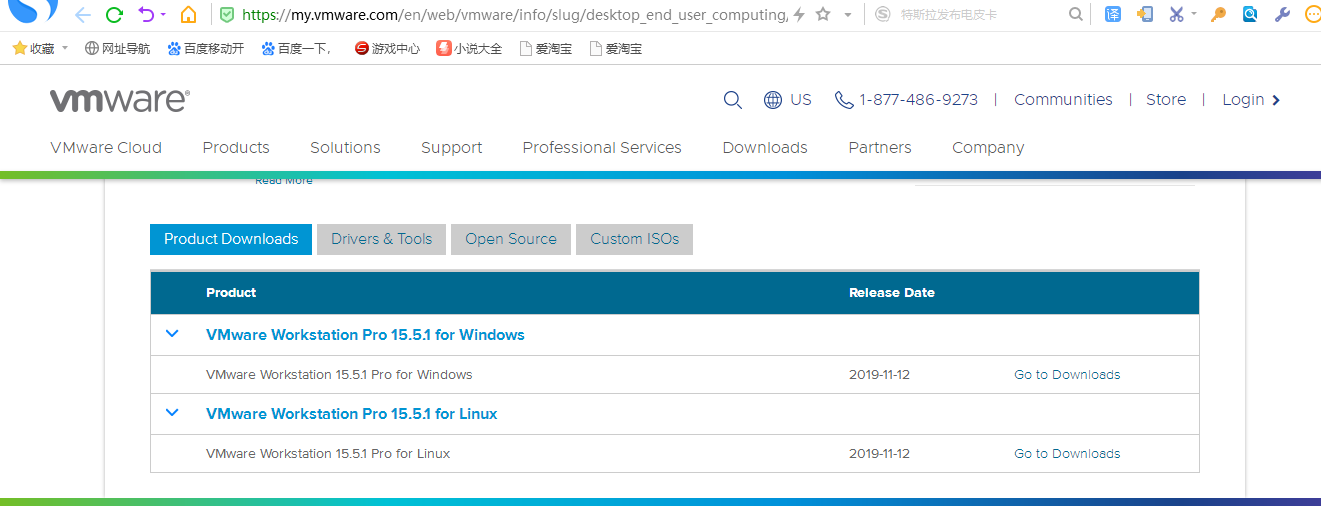This screenshot has height=512, width=1321.
Task: Open the 百度移动开 bookmark
Action: point(206,48)
